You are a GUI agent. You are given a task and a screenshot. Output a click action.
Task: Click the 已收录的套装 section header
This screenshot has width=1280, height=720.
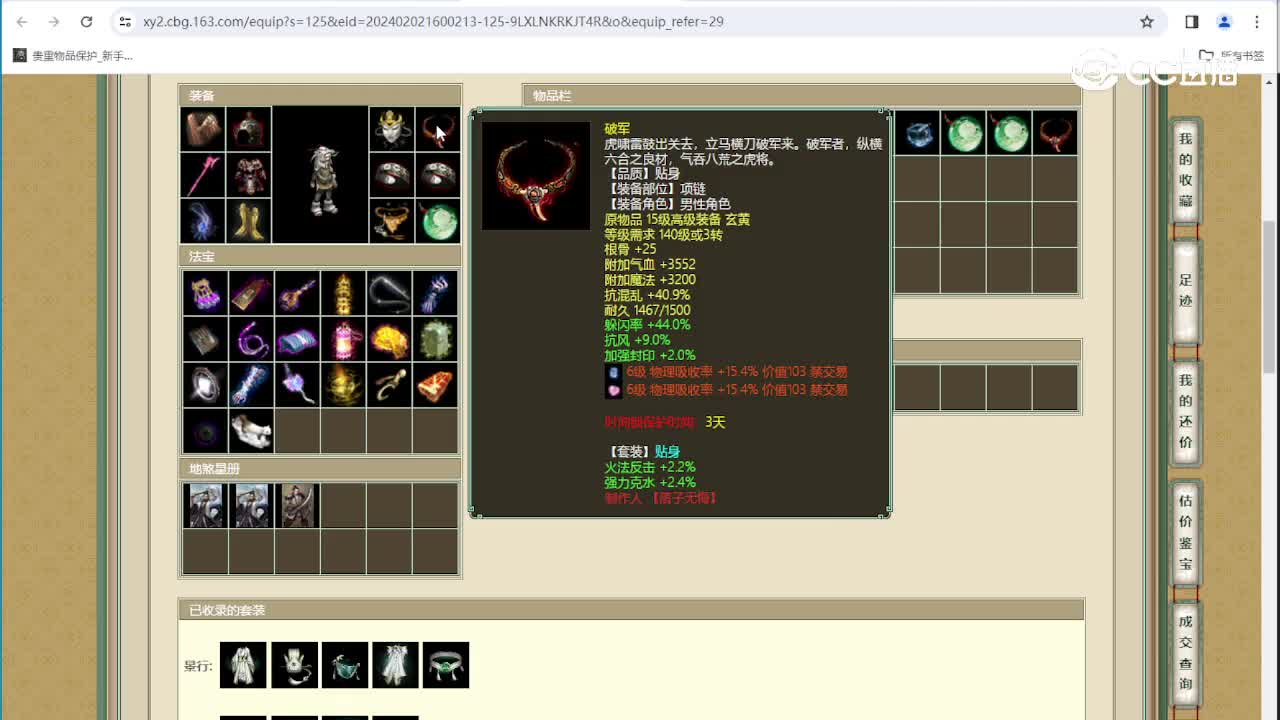click(x=631, y=610)
